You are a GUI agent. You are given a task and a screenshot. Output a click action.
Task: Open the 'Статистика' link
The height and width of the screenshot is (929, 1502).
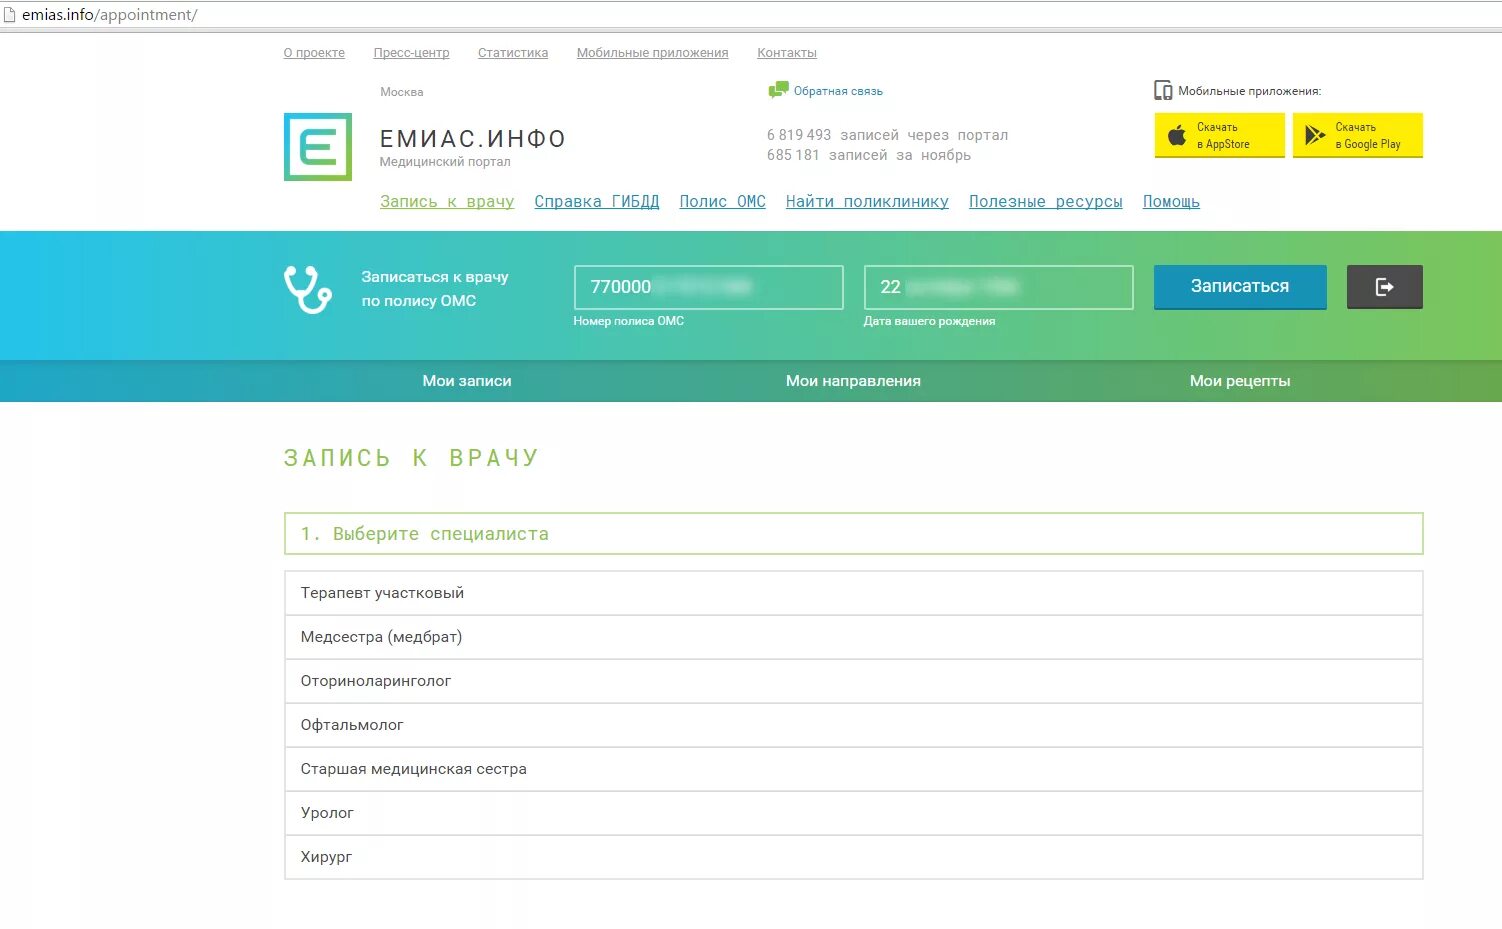click(x=513, y=53)
